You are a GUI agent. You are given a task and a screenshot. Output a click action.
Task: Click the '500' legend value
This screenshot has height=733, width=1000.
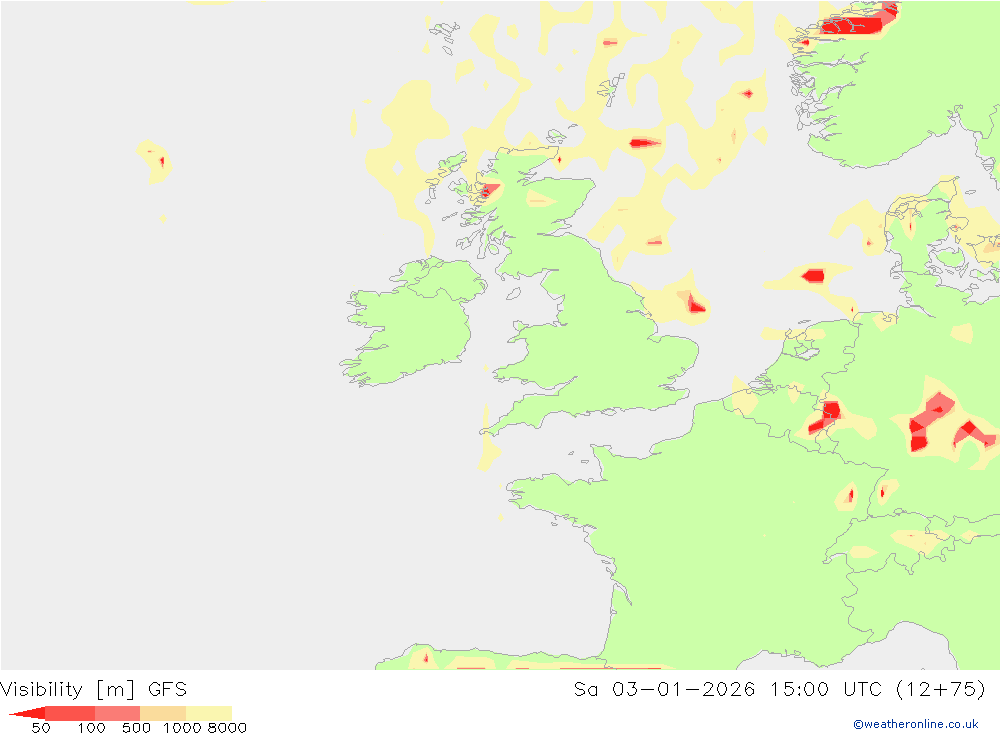136,728
